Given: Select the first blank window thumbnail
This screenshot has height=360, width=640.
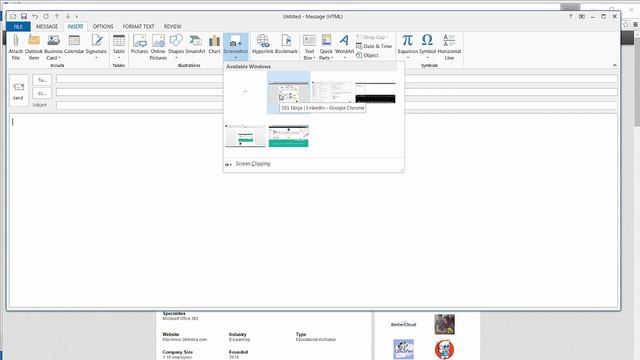Looking at the screenshot, I should tap(245, 92).
